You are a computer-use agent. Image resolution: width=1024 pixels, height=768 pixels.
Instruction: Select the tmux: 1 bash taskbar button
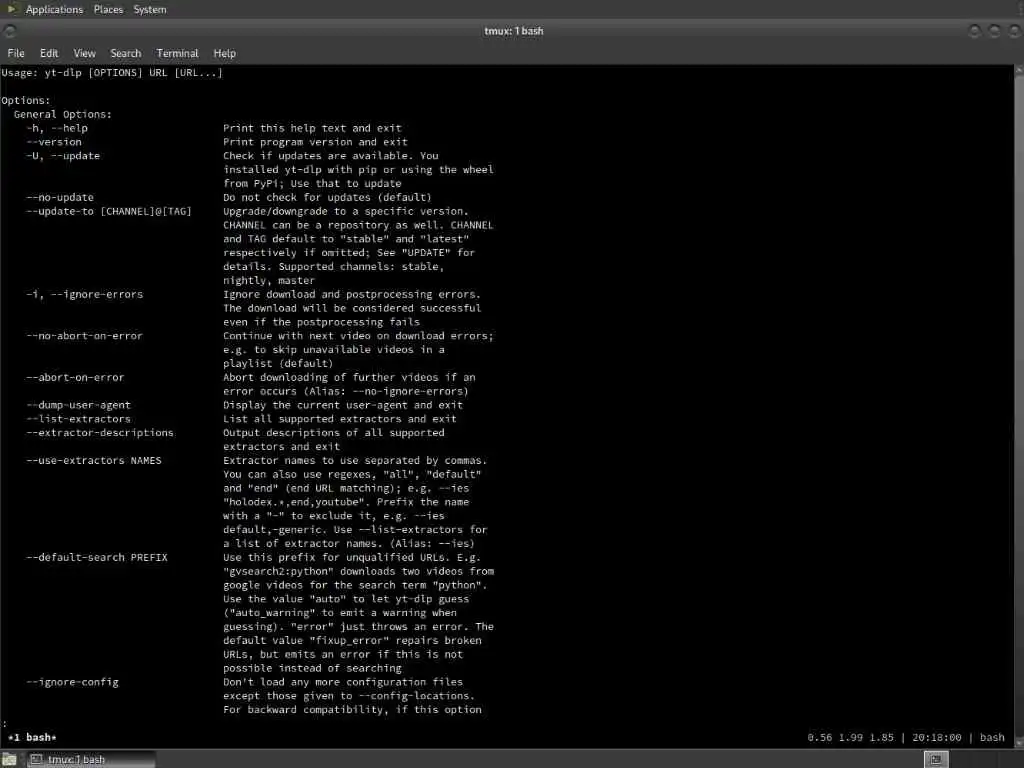pos(89,759)
